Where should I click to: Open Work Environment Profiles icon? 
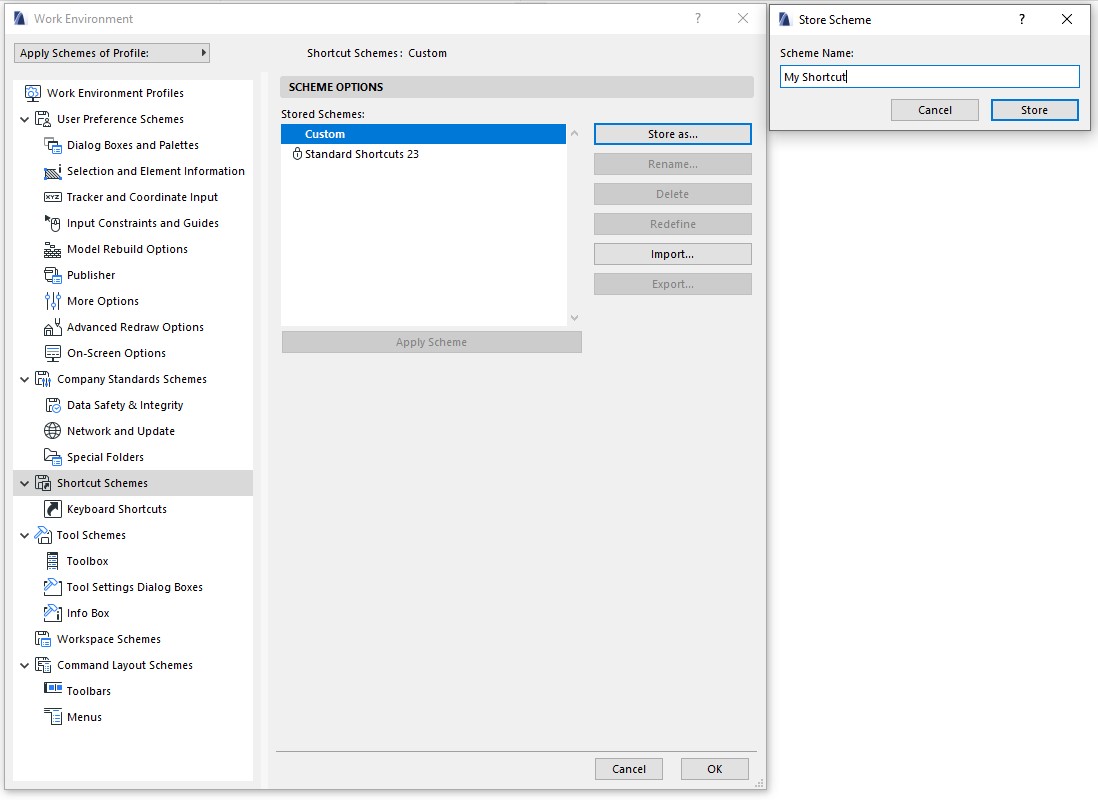[32, 93]
